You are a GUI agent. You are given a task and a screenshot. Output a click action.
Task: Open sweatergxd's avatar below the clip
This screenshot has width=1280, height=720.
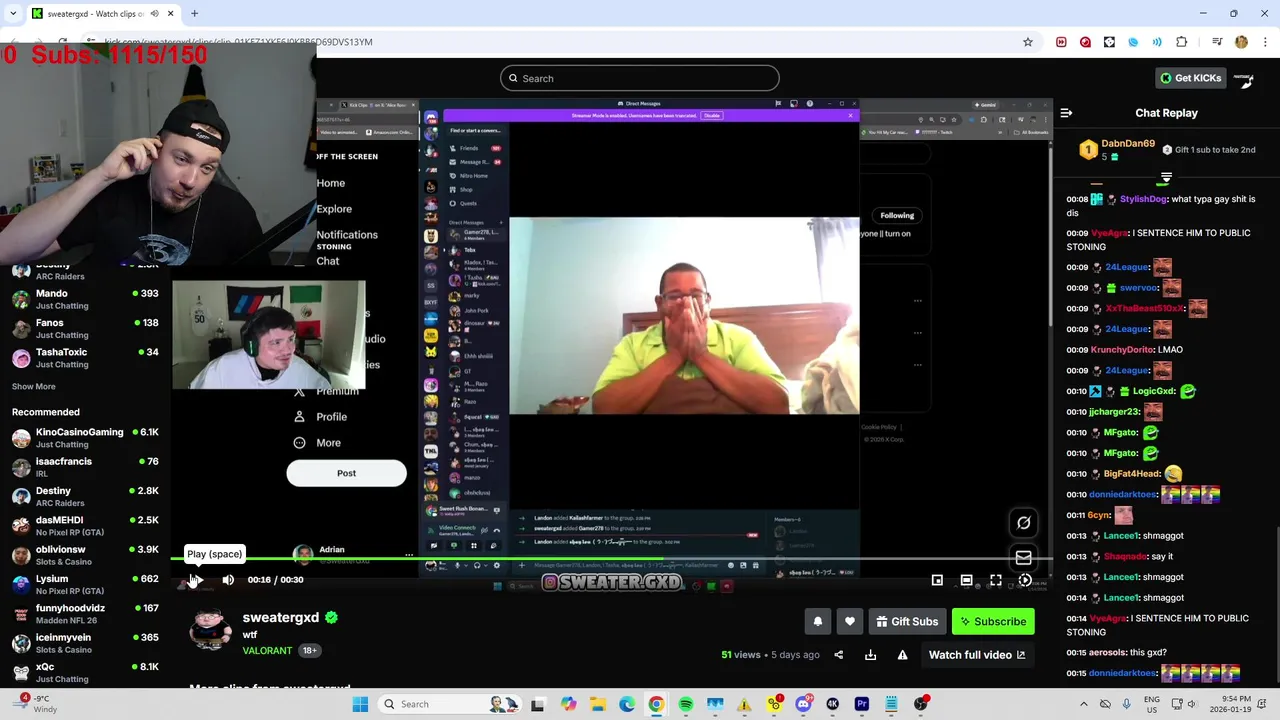tap(210, 631)
